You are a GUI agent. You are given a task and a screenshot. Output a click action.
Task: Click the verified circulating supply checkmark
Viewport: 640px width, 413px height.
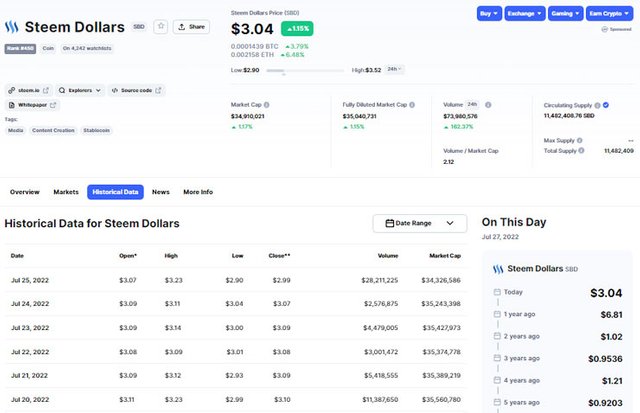tap(606, 105)
